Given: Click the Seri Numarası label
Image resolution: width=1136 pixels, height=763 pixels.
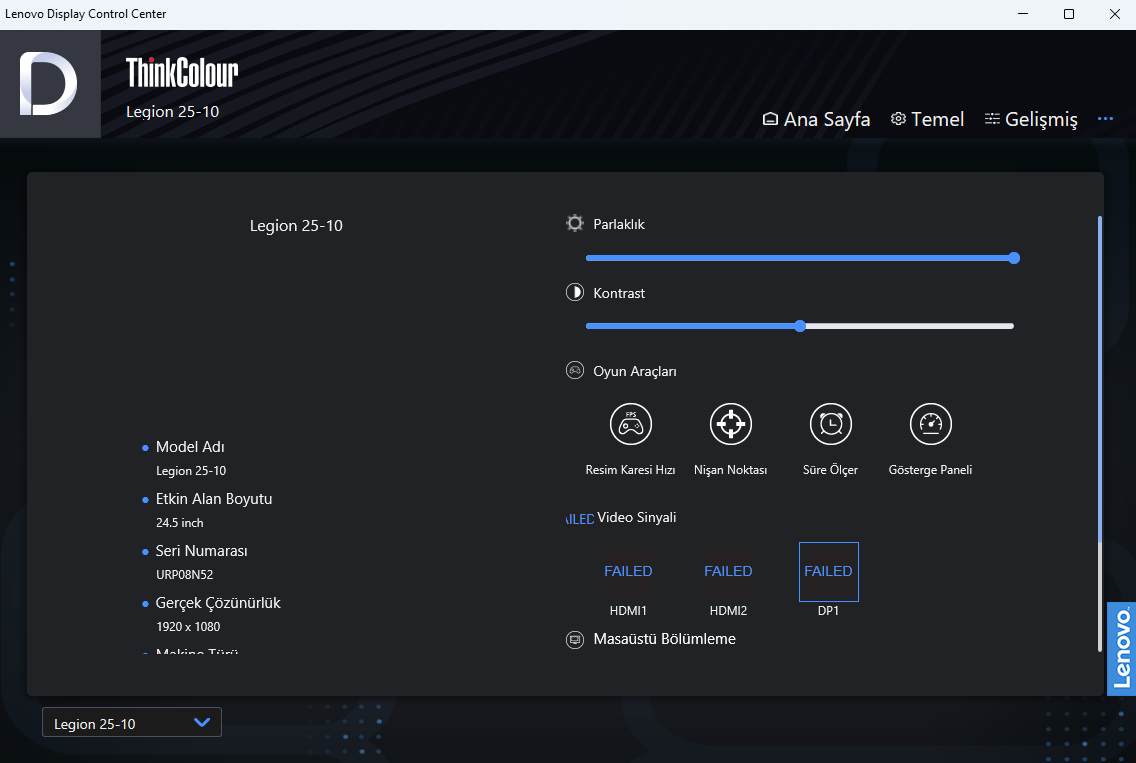Looking at the screenshot, I should (201, 551).
